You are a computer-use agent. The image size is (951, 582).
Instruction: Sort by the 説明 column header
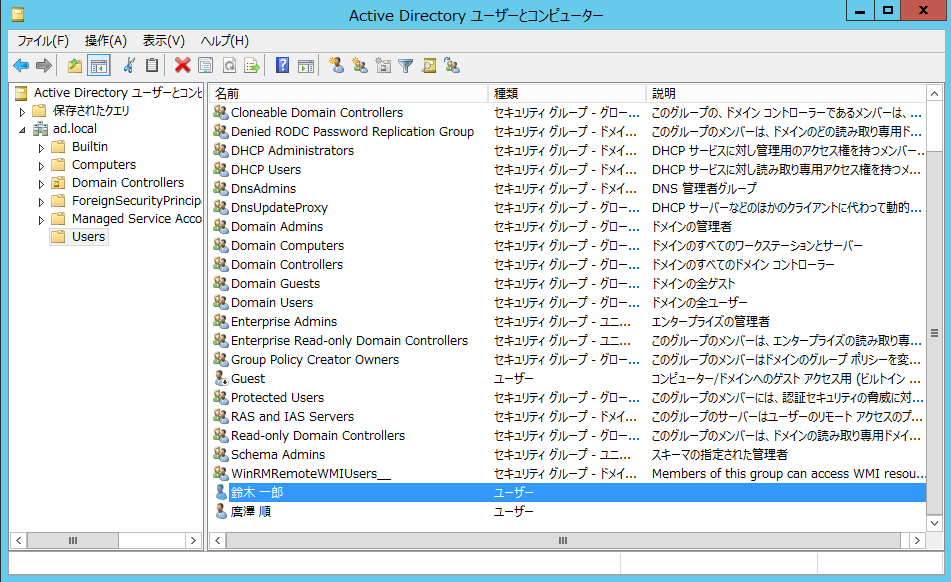coord(786,93)
